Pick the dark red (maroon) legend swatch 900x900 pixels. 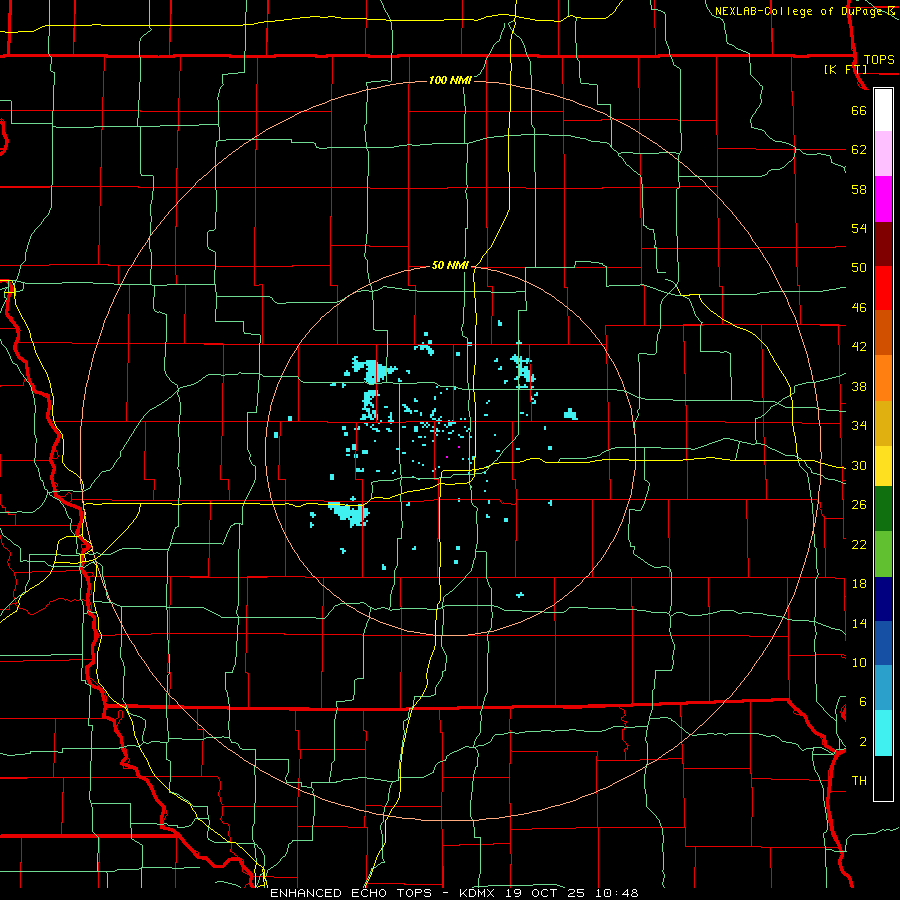(883, 244)
